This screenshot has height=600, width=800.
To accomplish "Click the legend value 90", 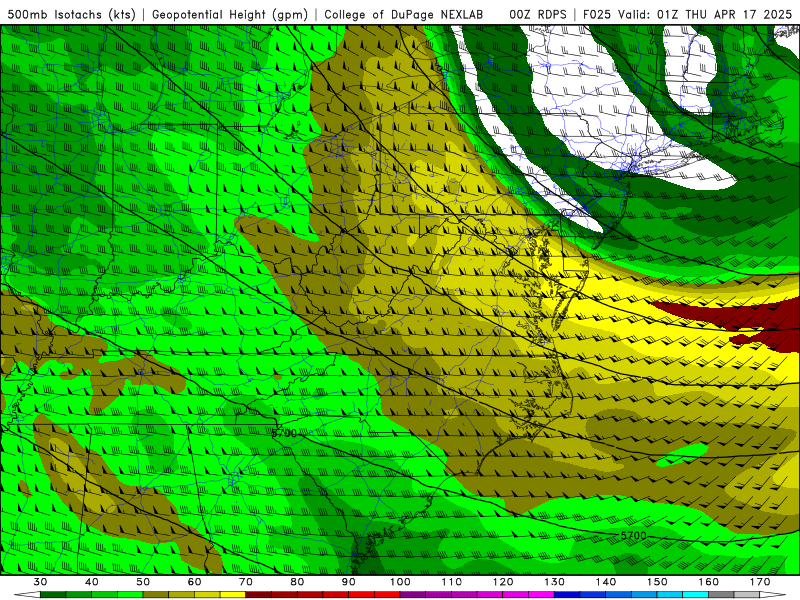I will 349,582.
